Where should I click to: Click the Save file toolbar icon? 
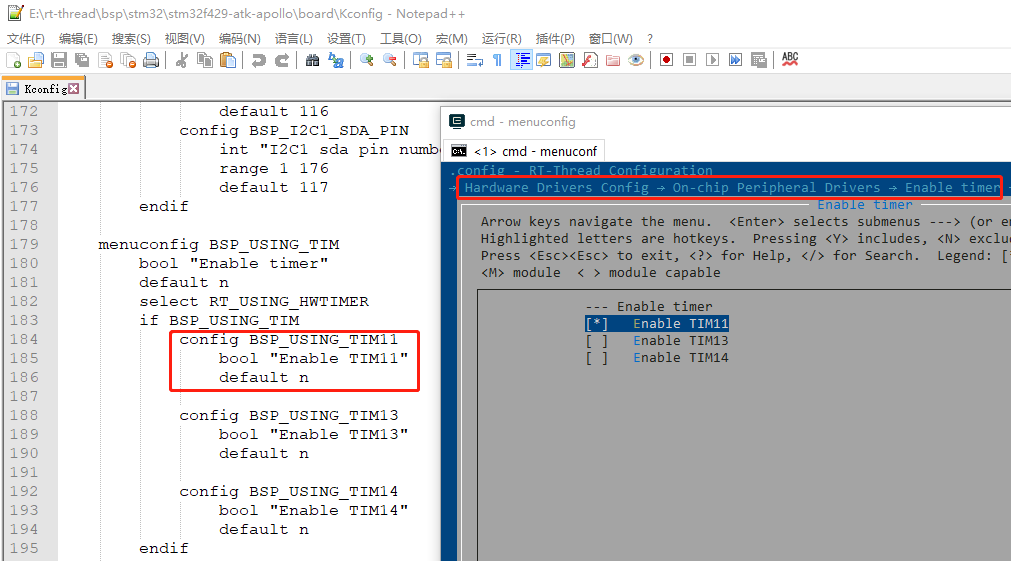(x=59, y=60)
